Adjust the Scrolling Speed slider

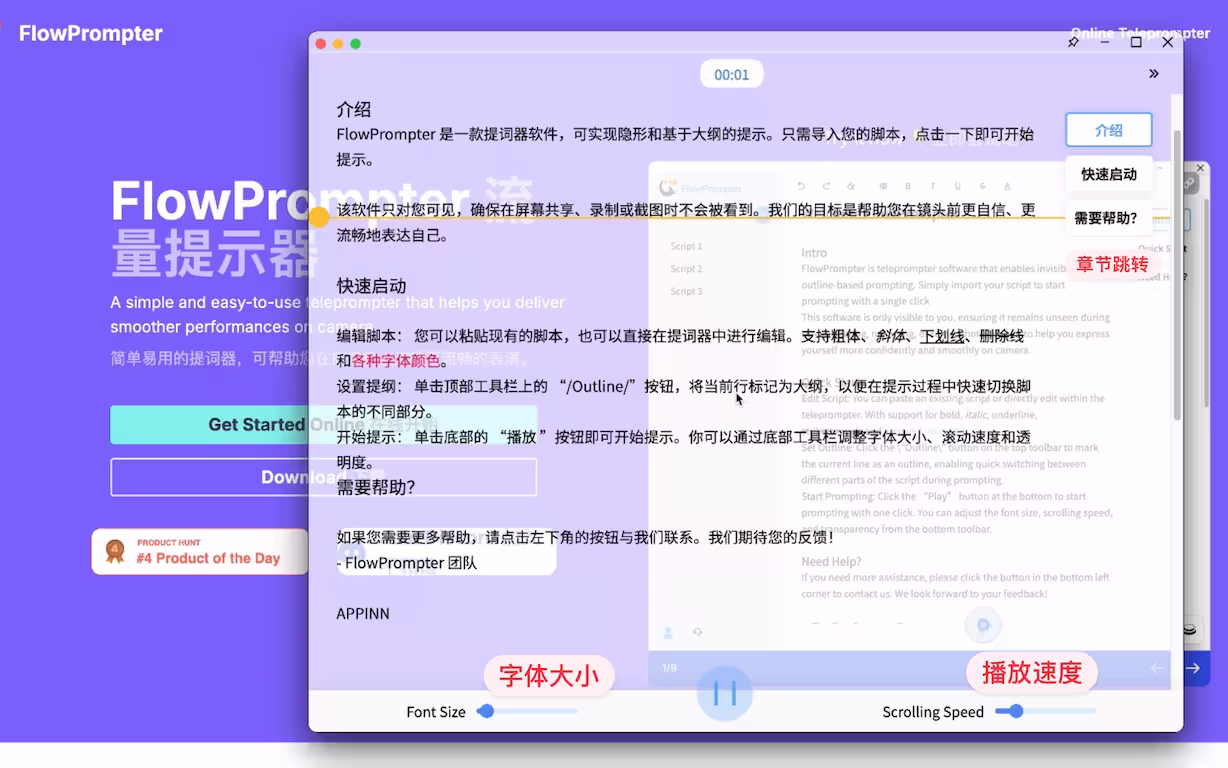(1046, 711)
